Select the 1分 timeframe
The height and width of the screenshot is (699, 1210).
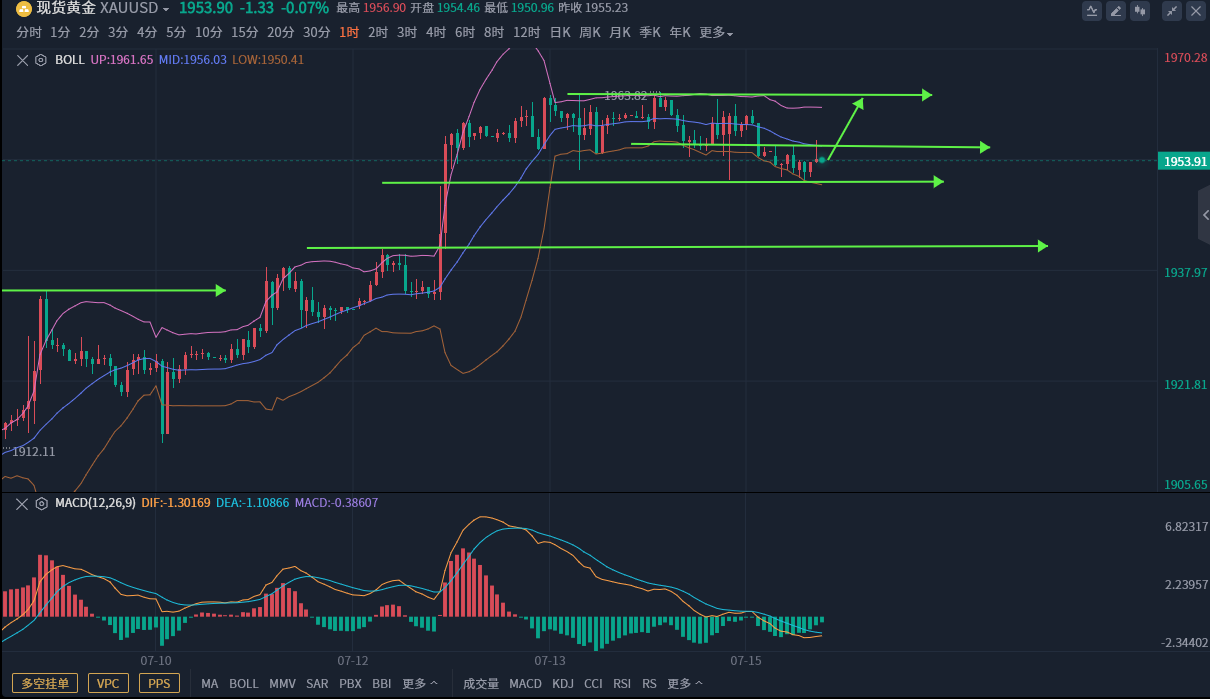[x=60, y=32]
